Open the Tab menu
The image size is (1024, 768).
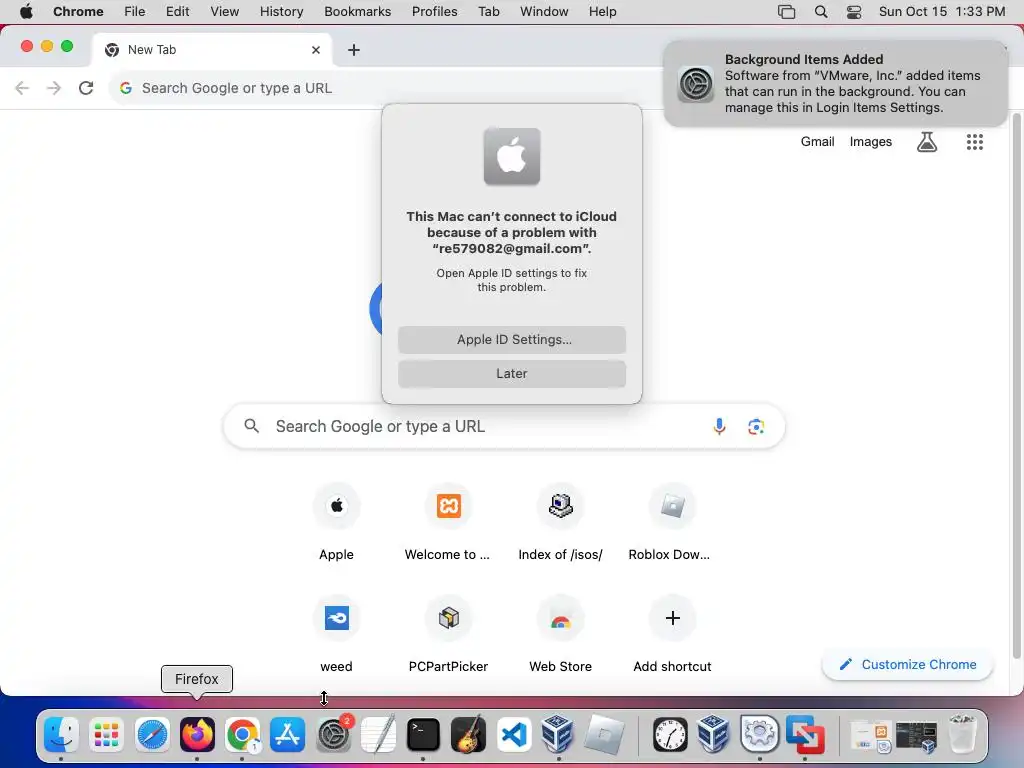pos(488,12)
